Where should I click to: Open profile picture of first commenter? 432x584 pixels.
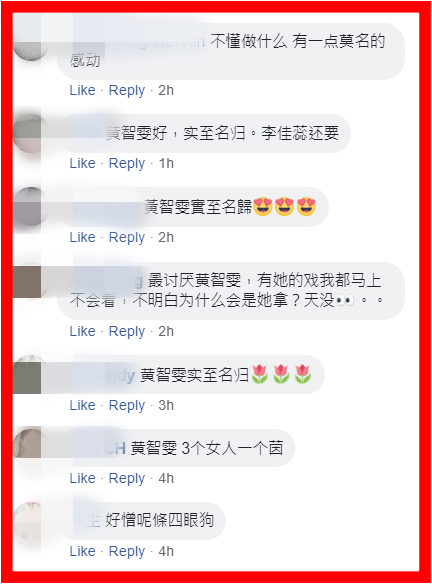pyautogui.click(x=31, y=42)
